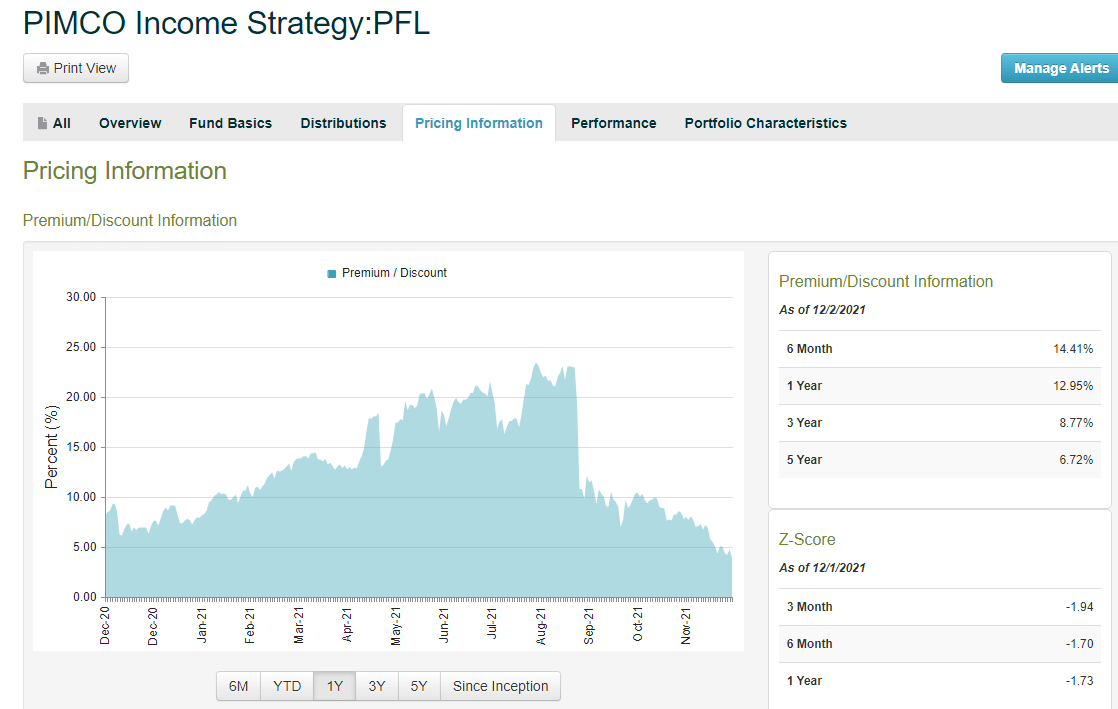Switch to the Fund Basics tab
This screenshot has height=709, width=1118.
tap(230, 123)
